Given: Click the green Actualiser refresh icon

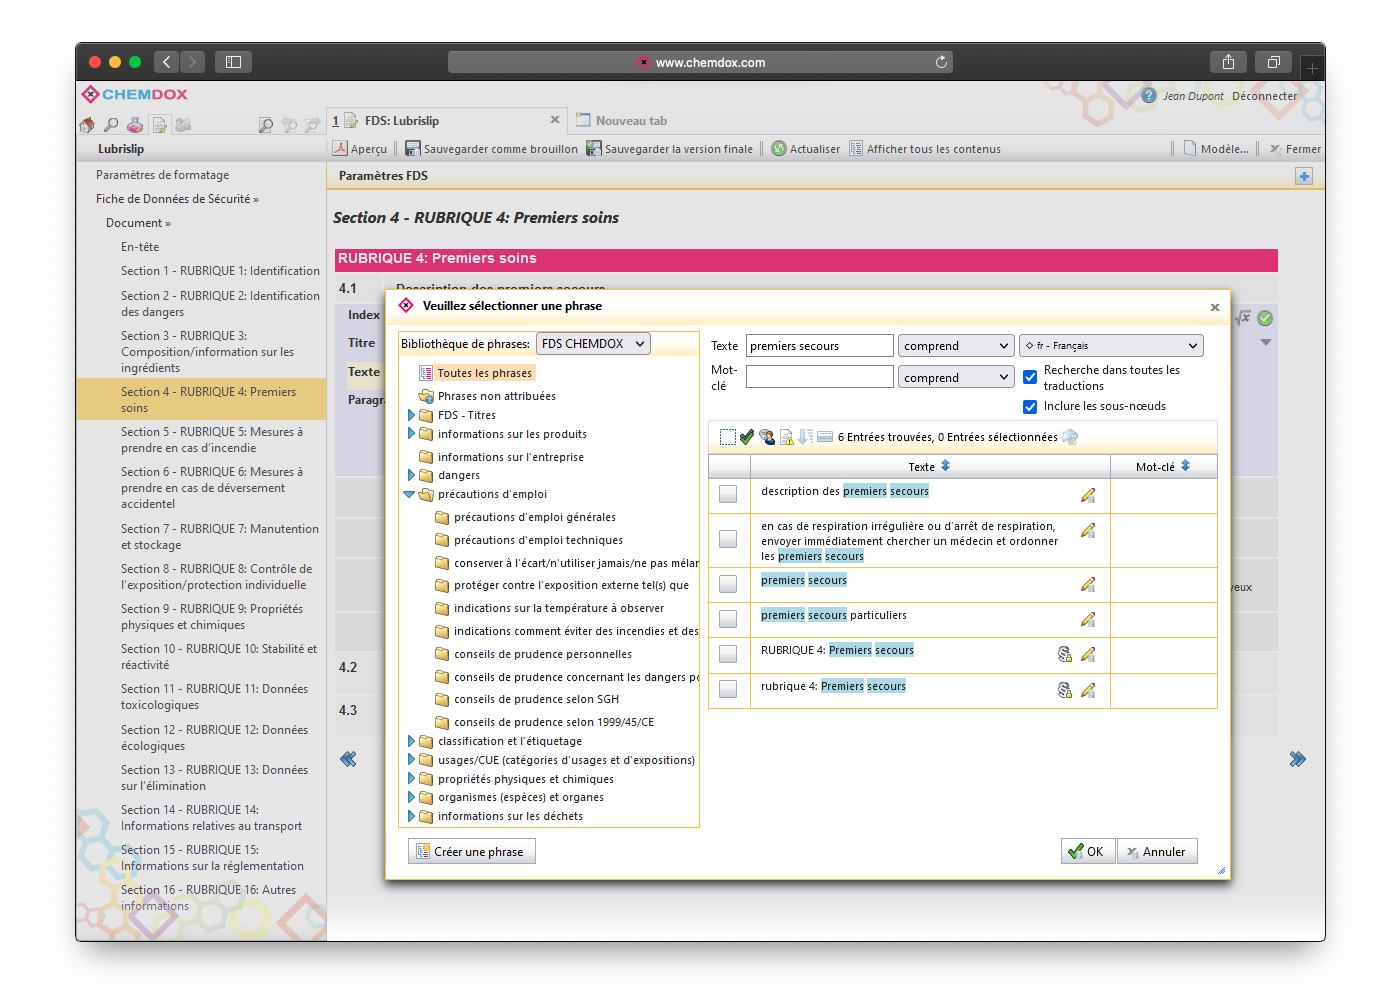Looking at the screenshot, I should [778, 148].
